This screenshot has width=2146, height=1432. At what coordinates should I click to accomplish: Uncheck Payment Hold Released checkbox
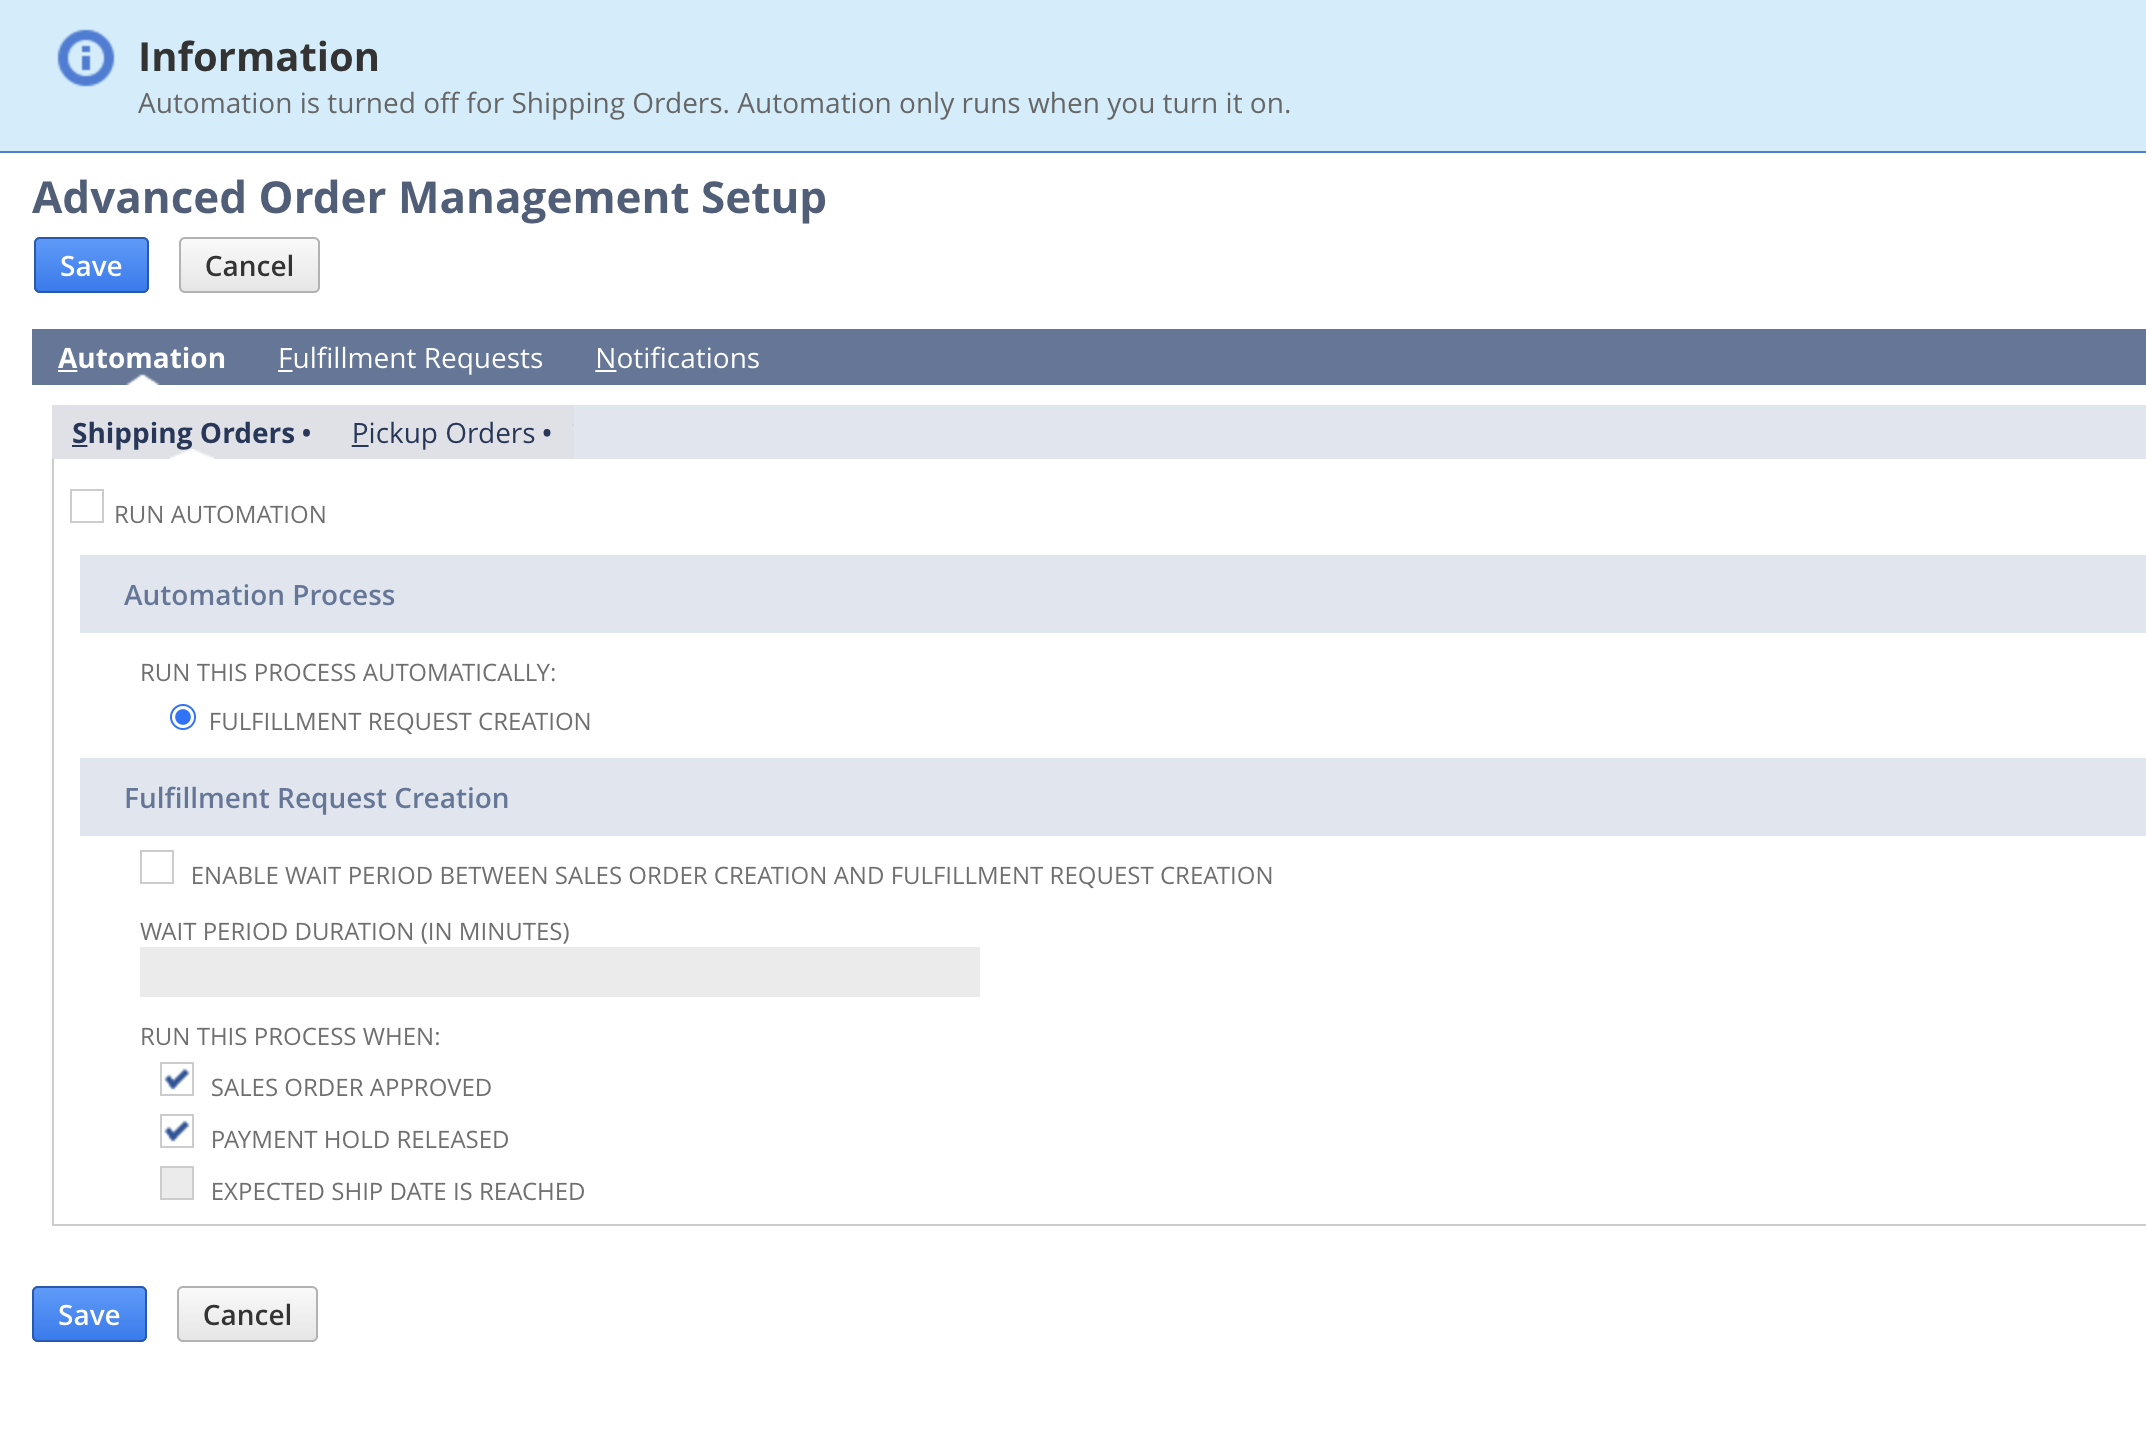coord(177,1131)
